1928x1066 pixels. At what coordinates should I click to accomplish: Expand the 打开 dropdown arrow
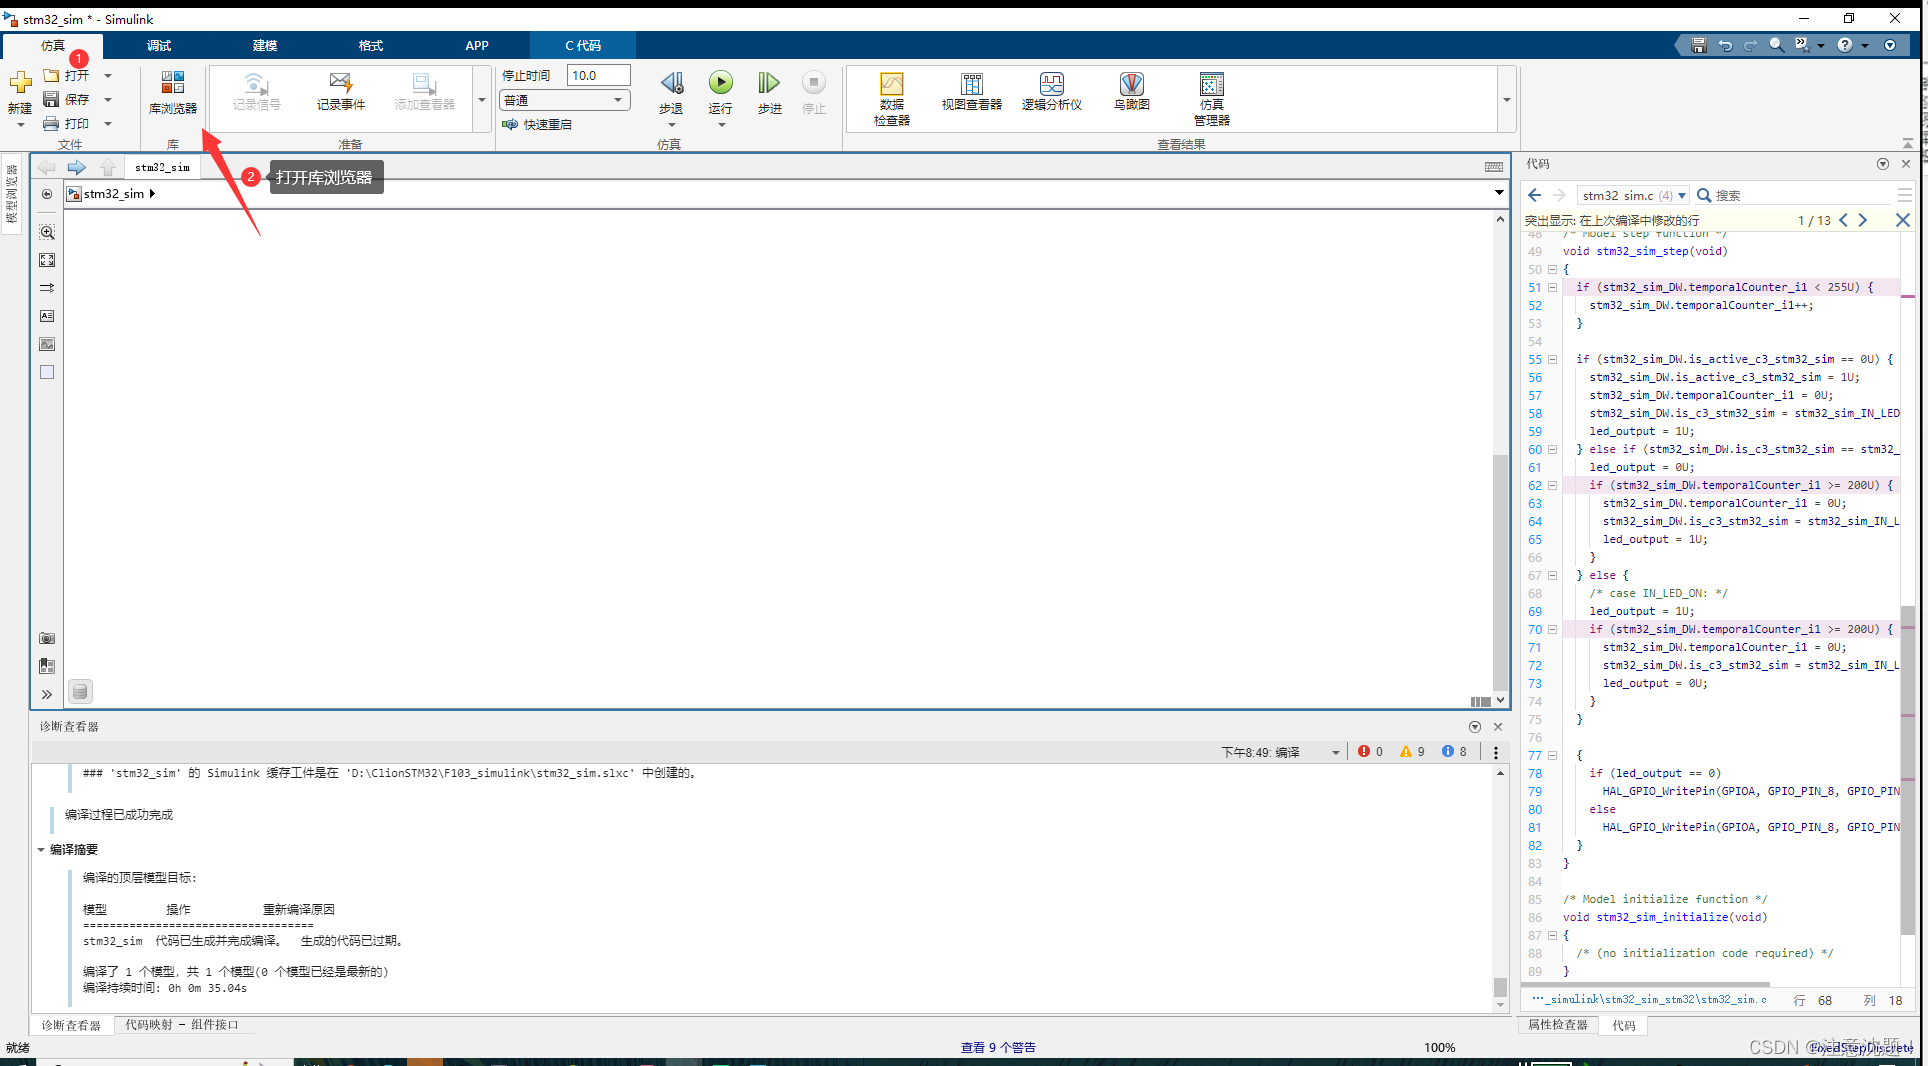click(108, 75)
